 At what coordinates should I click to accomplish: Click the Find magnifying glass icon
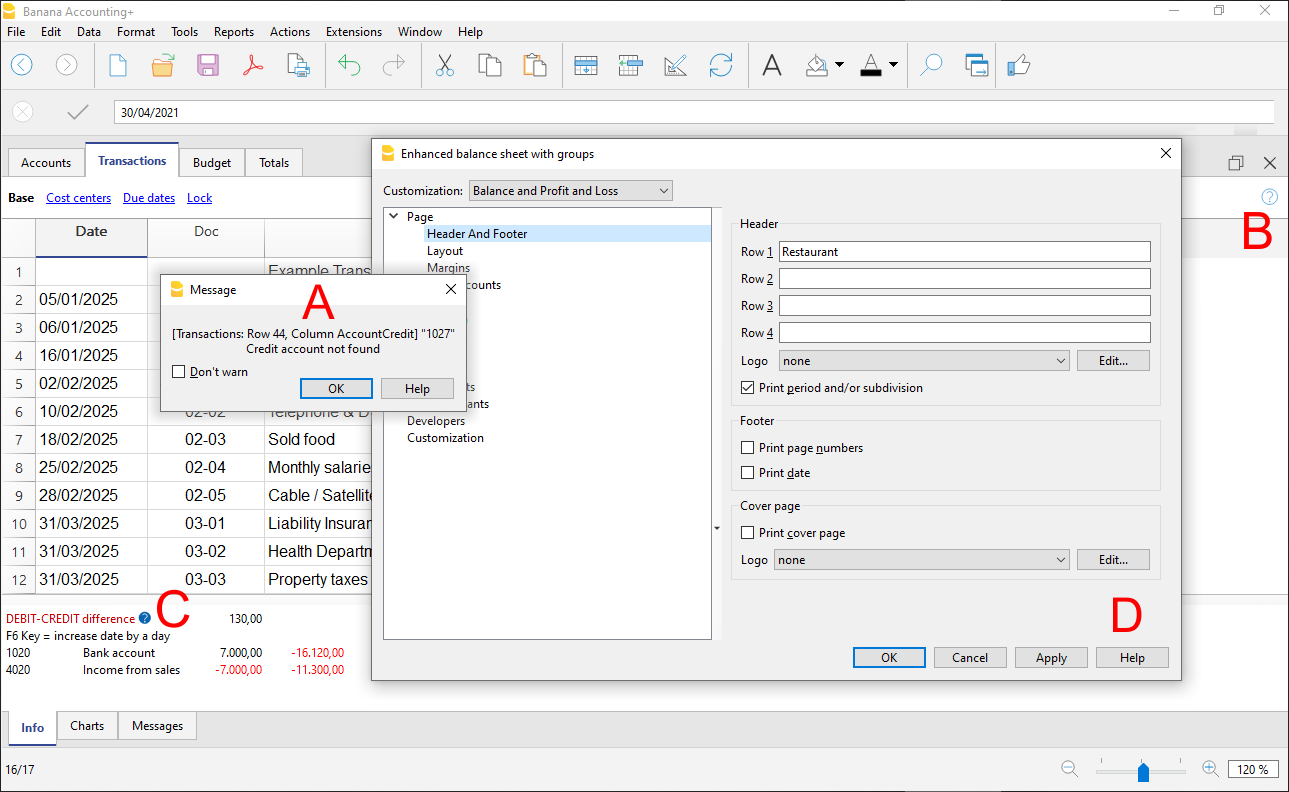(931, 66)
